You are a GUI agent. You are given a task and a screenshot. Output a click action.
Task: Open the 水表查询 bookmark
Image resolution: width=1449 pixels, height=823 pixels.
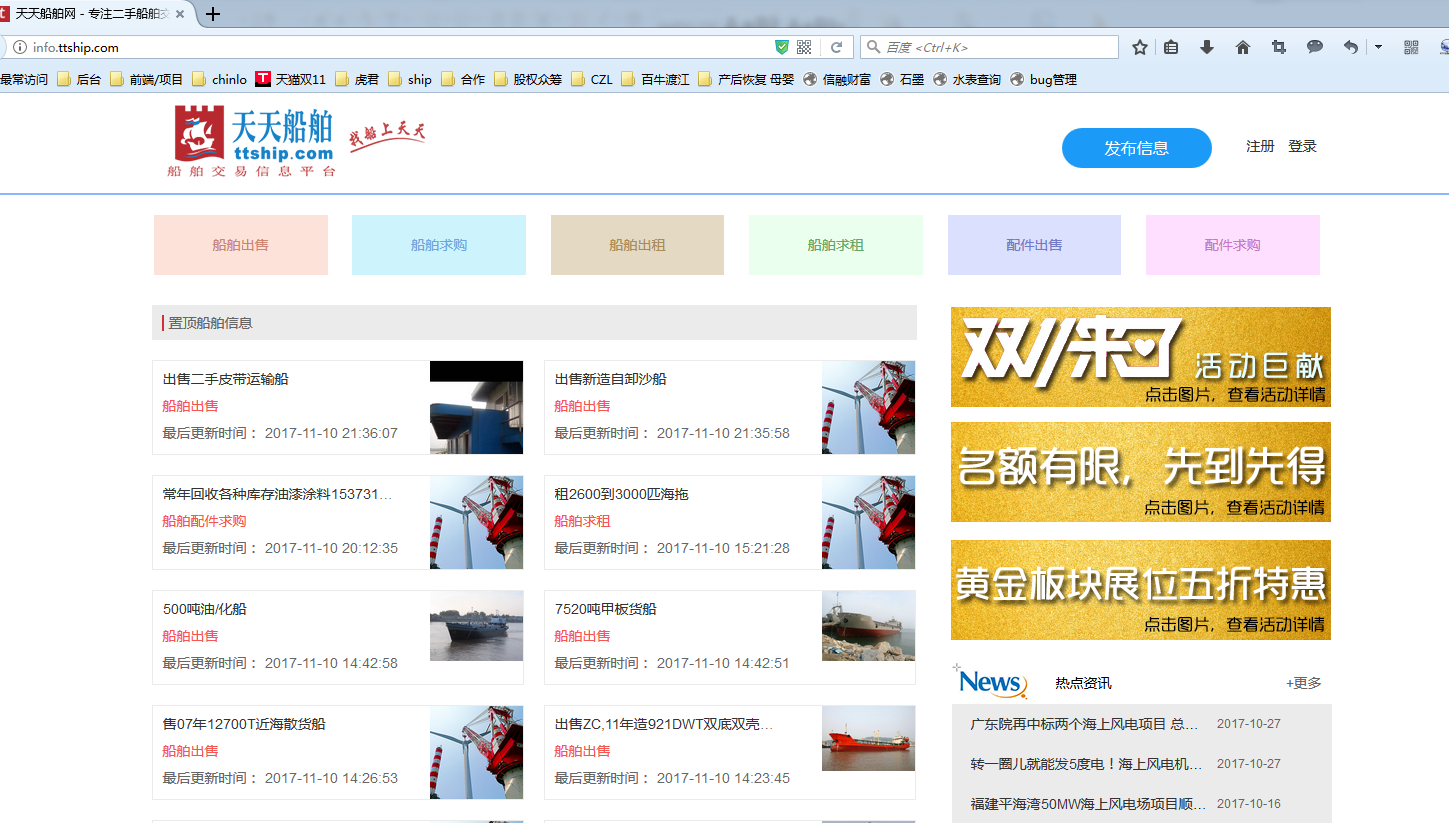[967, 79]
